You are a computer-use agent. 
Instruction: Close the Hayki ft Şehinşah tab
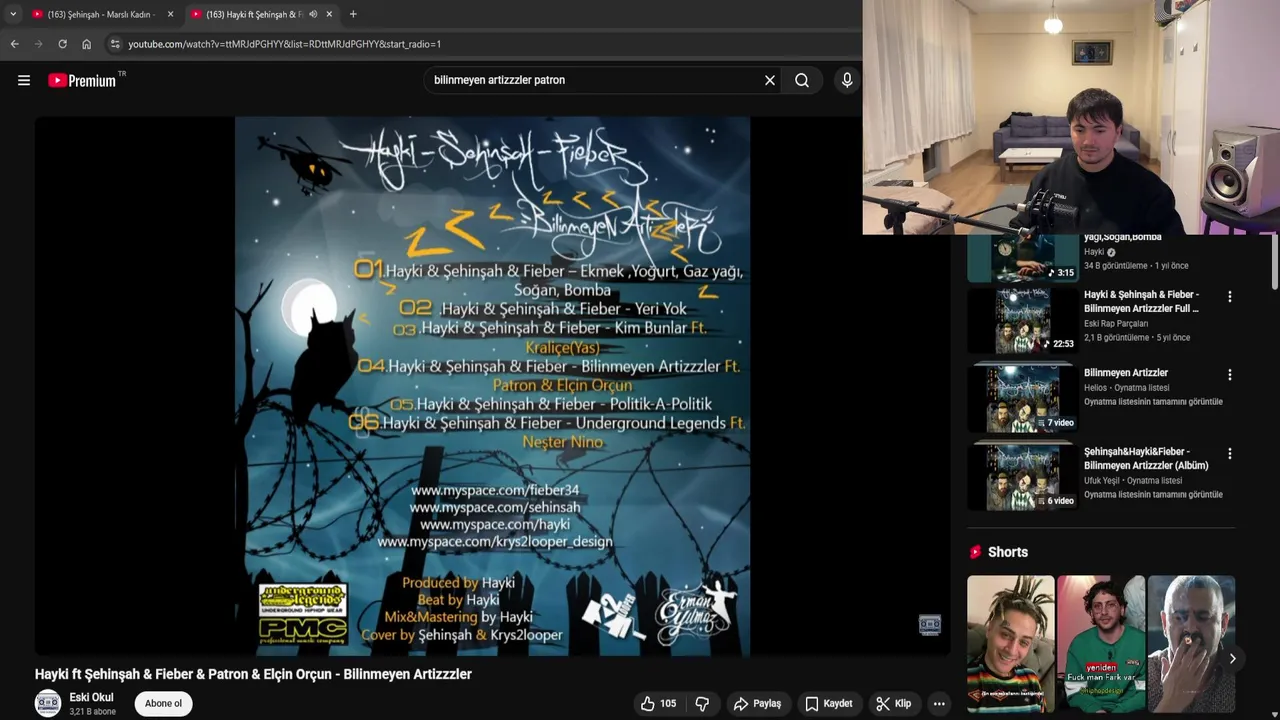pos(329,14)
